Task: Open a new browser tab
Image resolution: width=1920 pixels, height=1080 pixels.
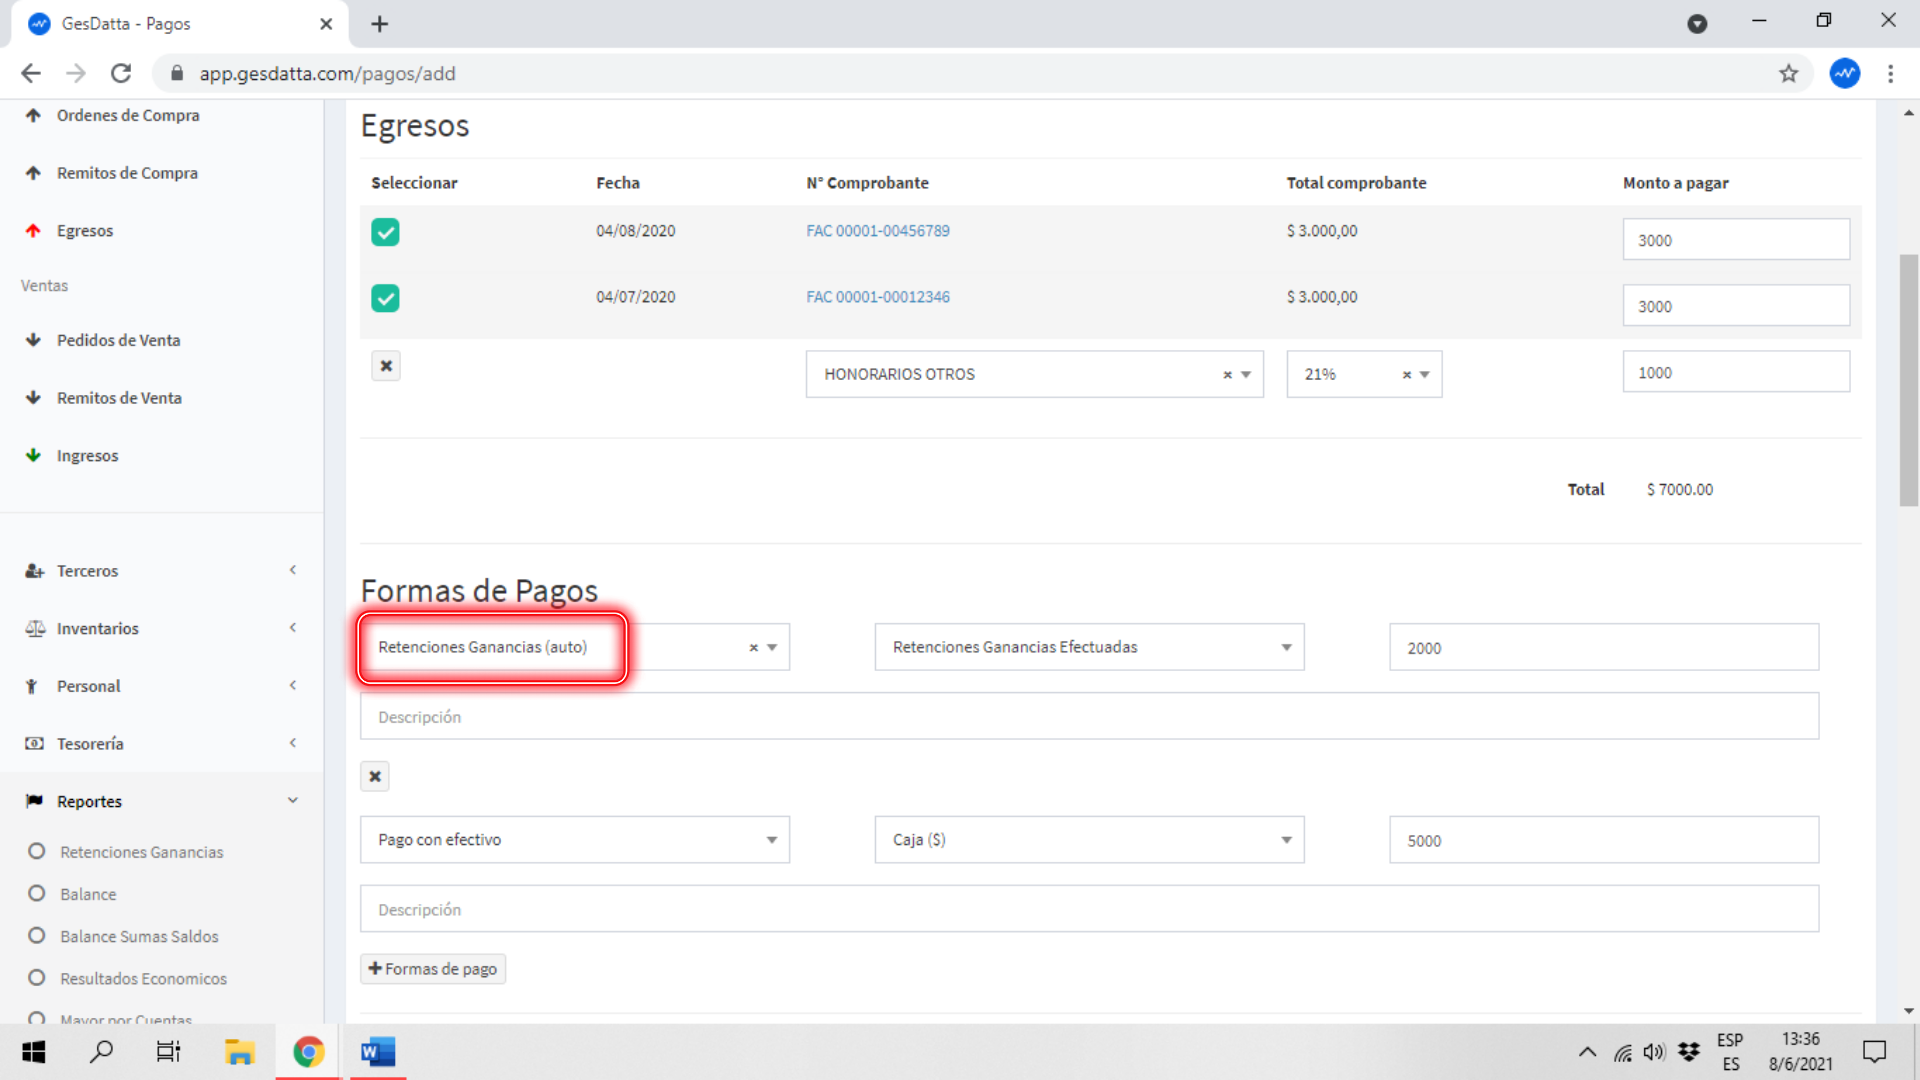Action: 379,24
